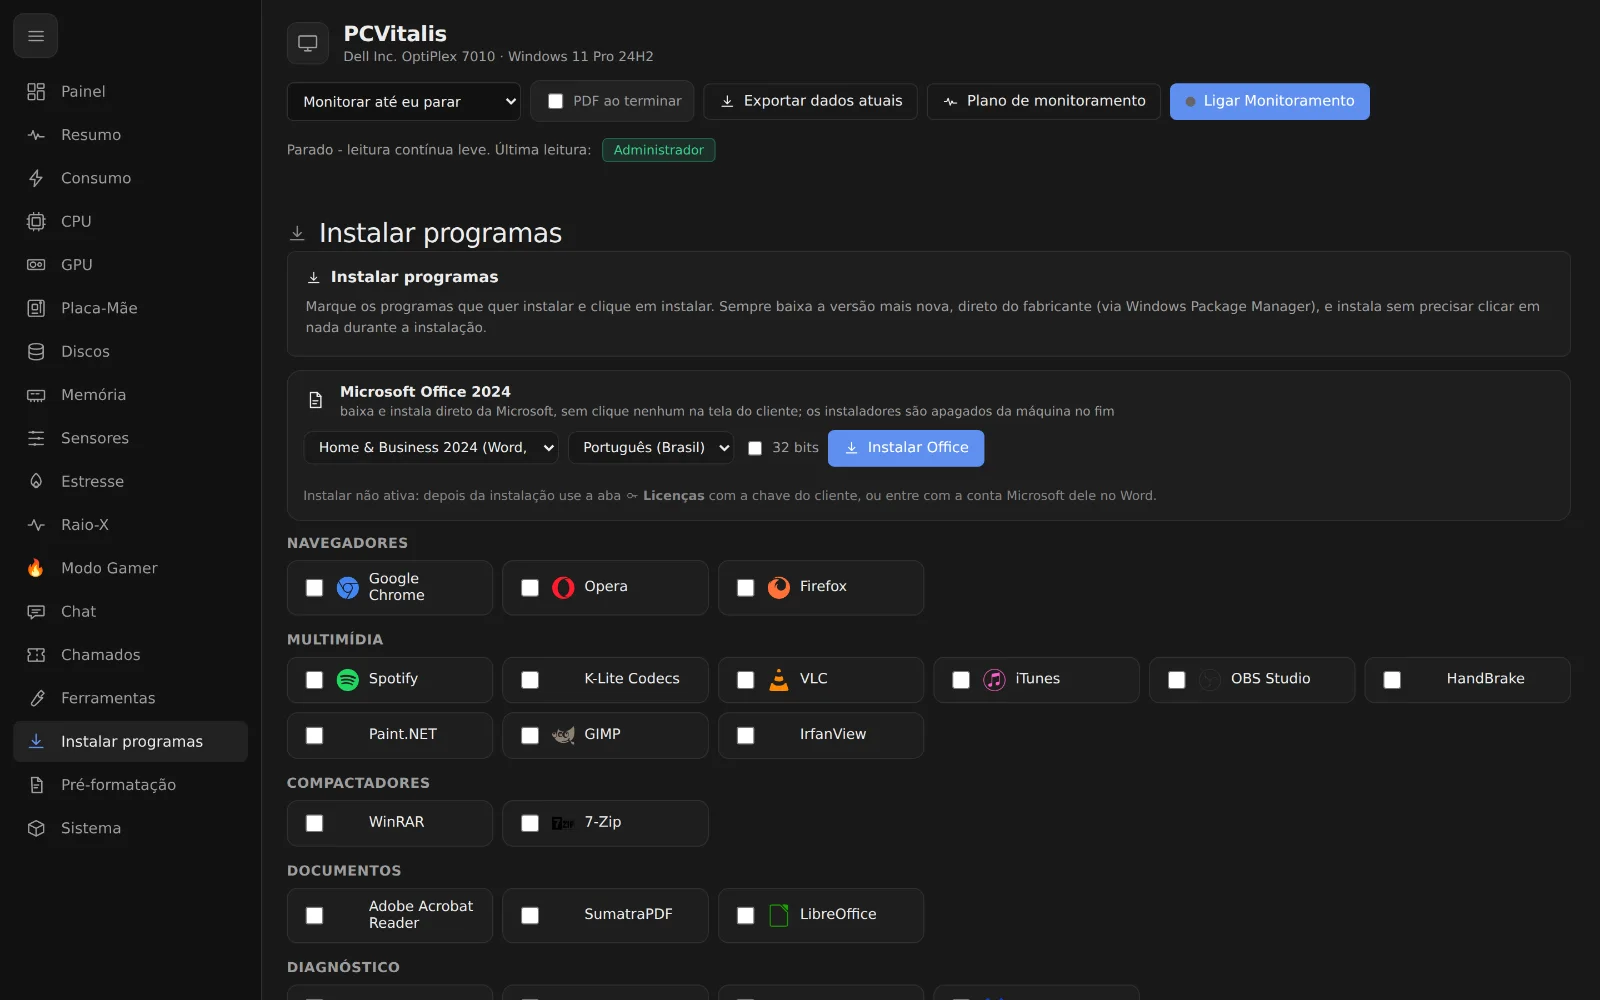
Task: Select Instalar programas in the sidebar
Action: tap(131, 741)
